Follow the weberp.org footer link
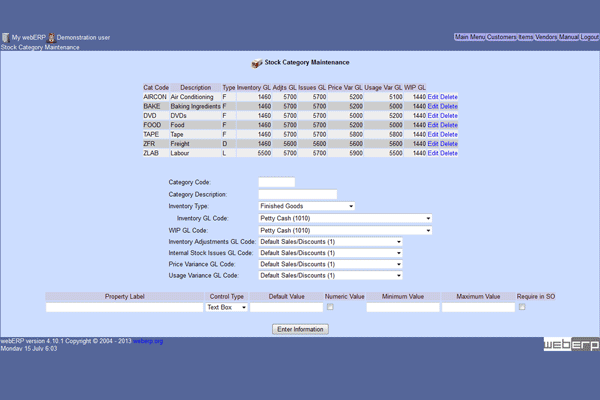The width and height of the screenshot is (600, 400). coord(148,341)
